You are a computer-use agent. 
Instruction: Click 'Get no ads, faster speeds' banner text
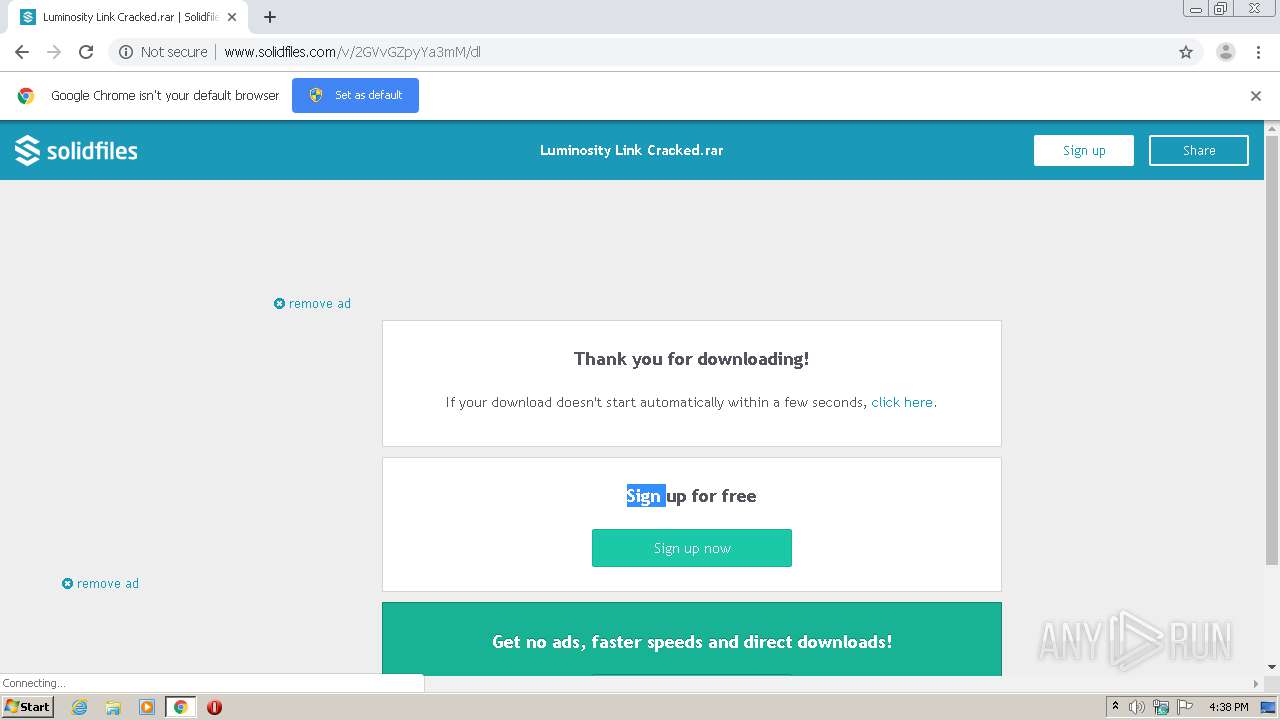tap(692, 642)
